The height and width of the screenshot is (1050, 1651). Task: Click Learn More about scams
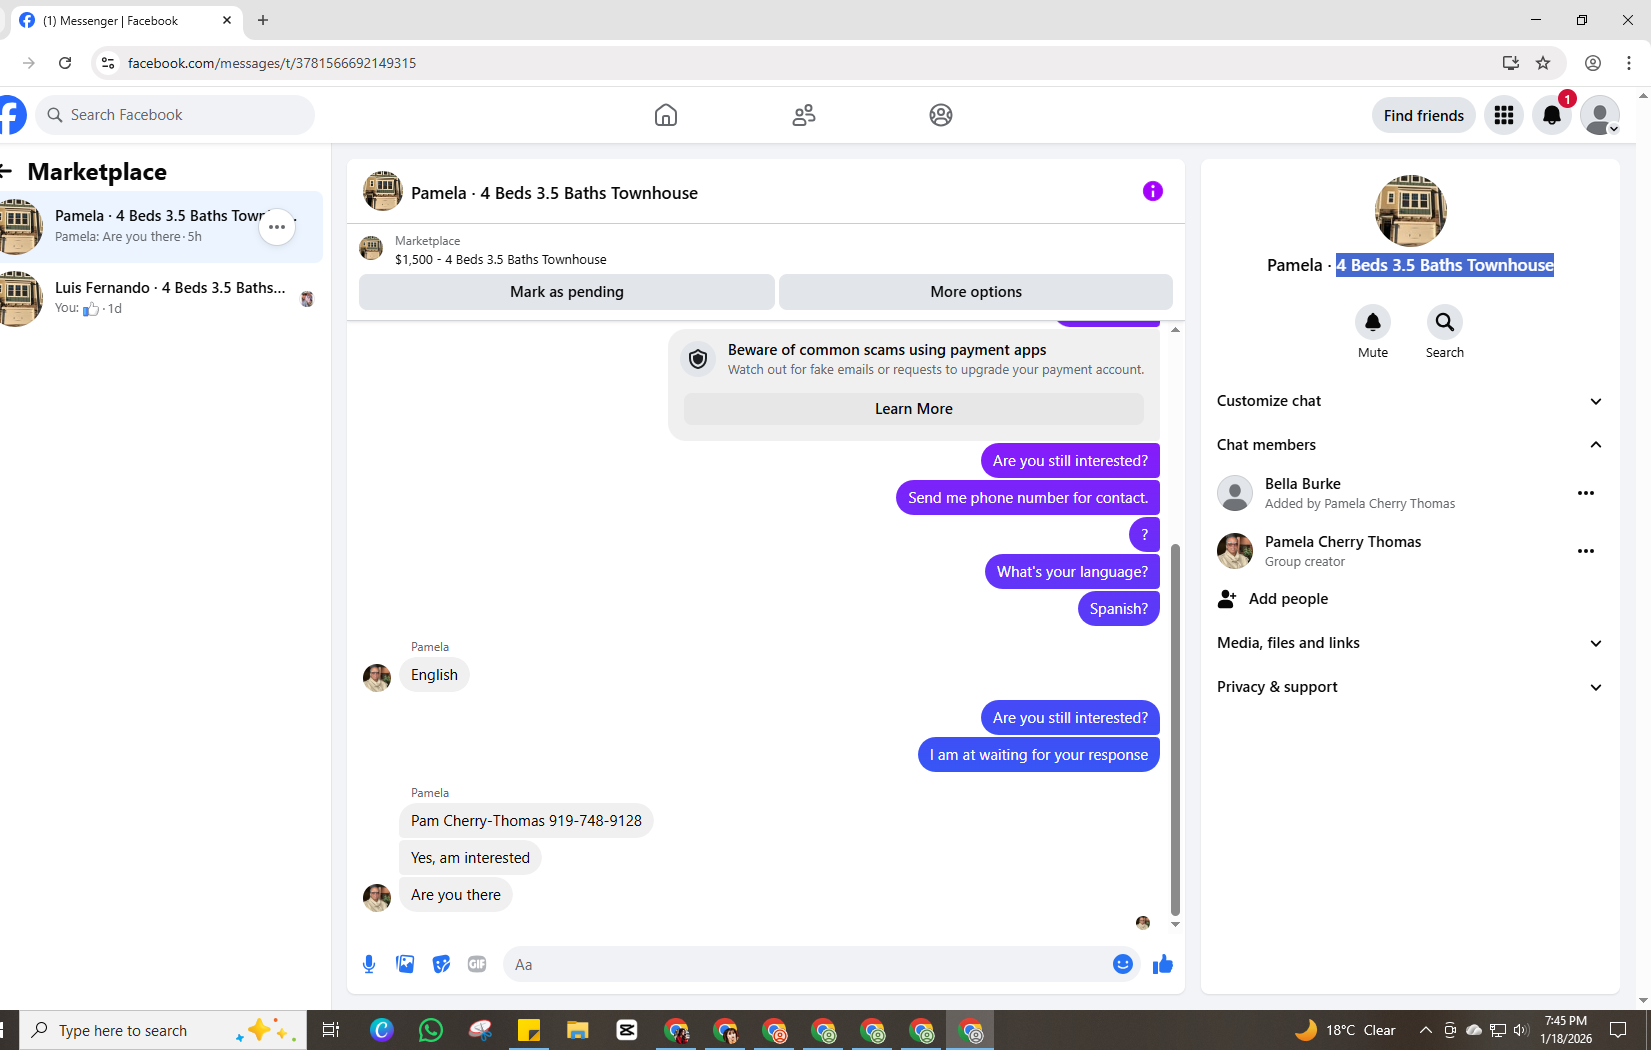913,409
